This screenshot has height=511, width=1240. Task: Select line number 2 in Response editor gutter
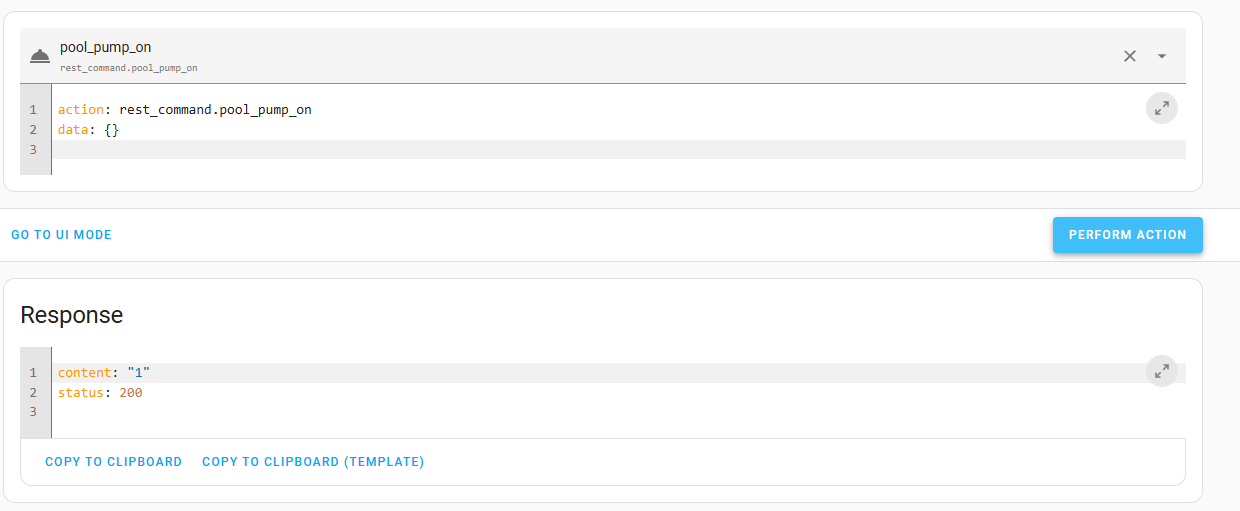(33, 393)
